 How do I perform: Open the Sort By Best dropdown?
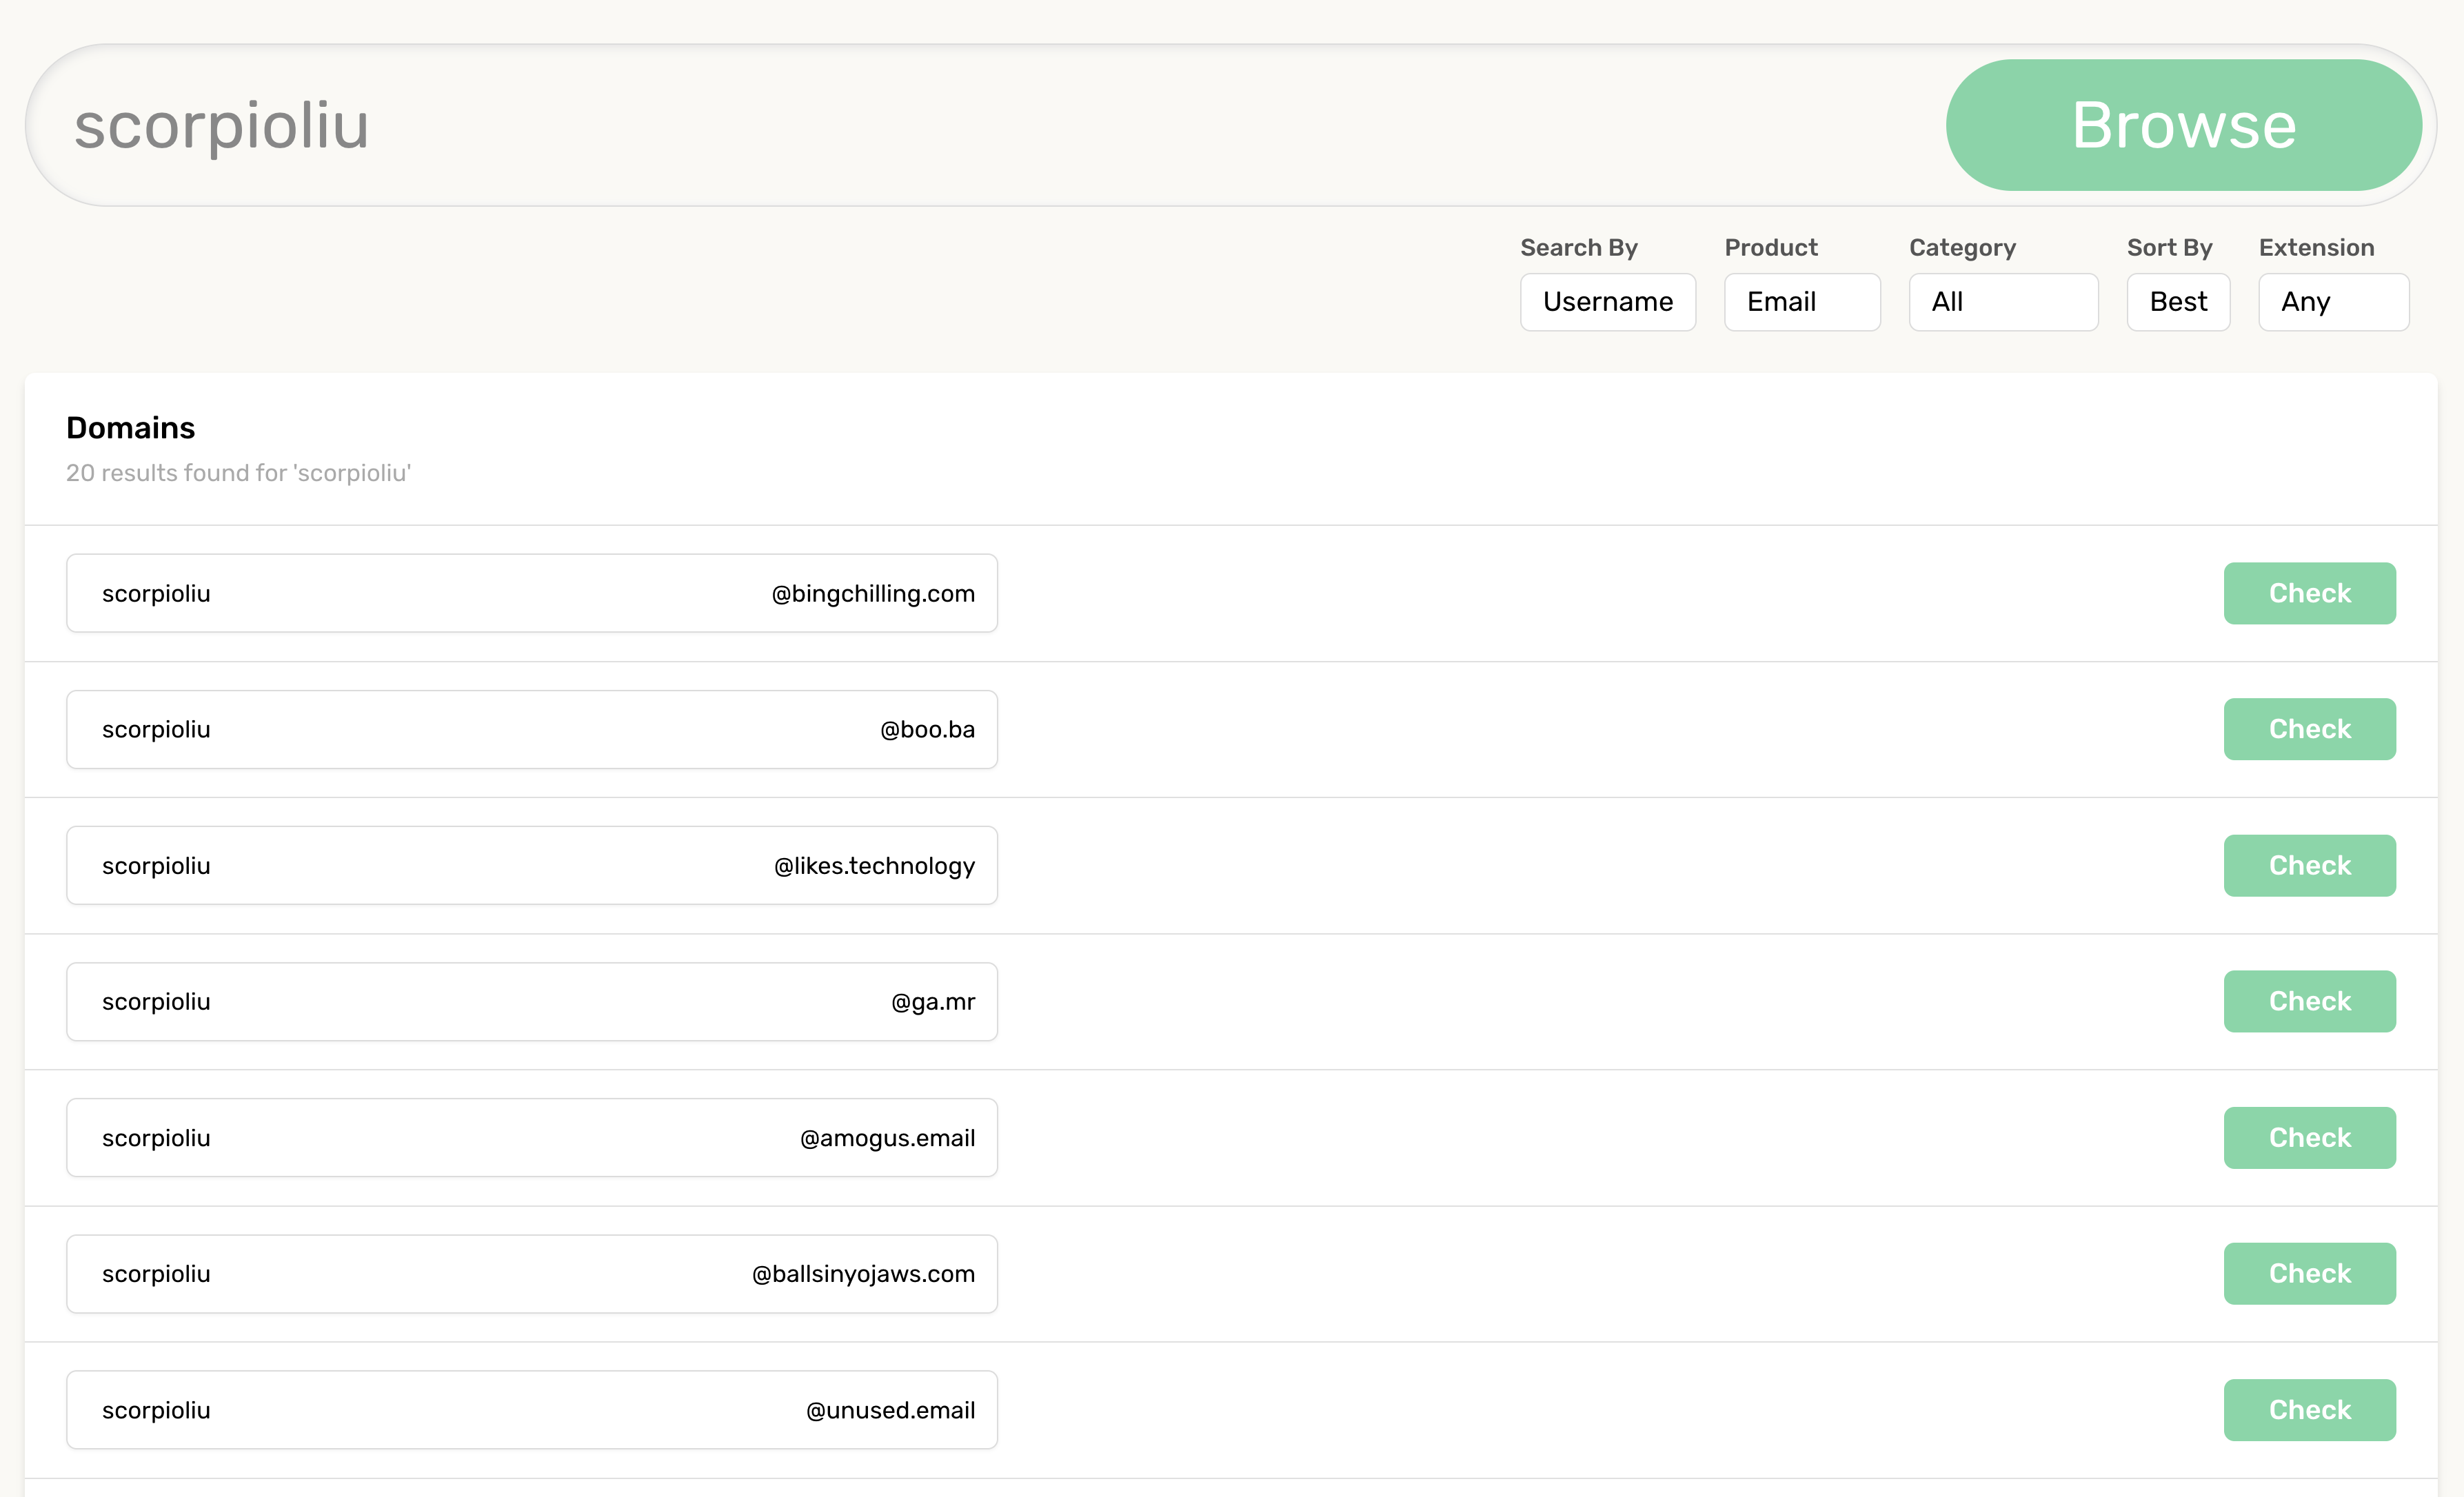coord(2177,302)
